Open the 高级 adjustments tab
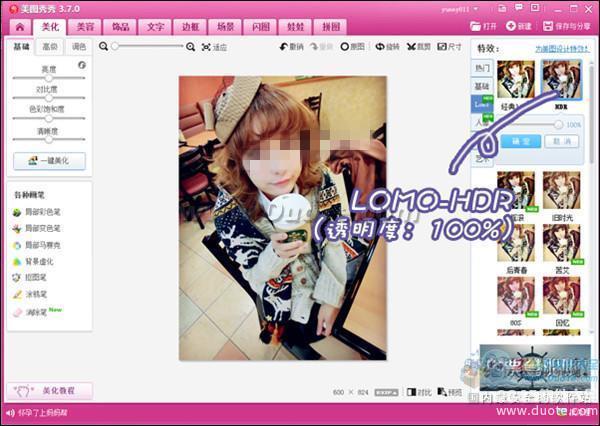This screenshot has width=600, height=426. tap(49, 46)
